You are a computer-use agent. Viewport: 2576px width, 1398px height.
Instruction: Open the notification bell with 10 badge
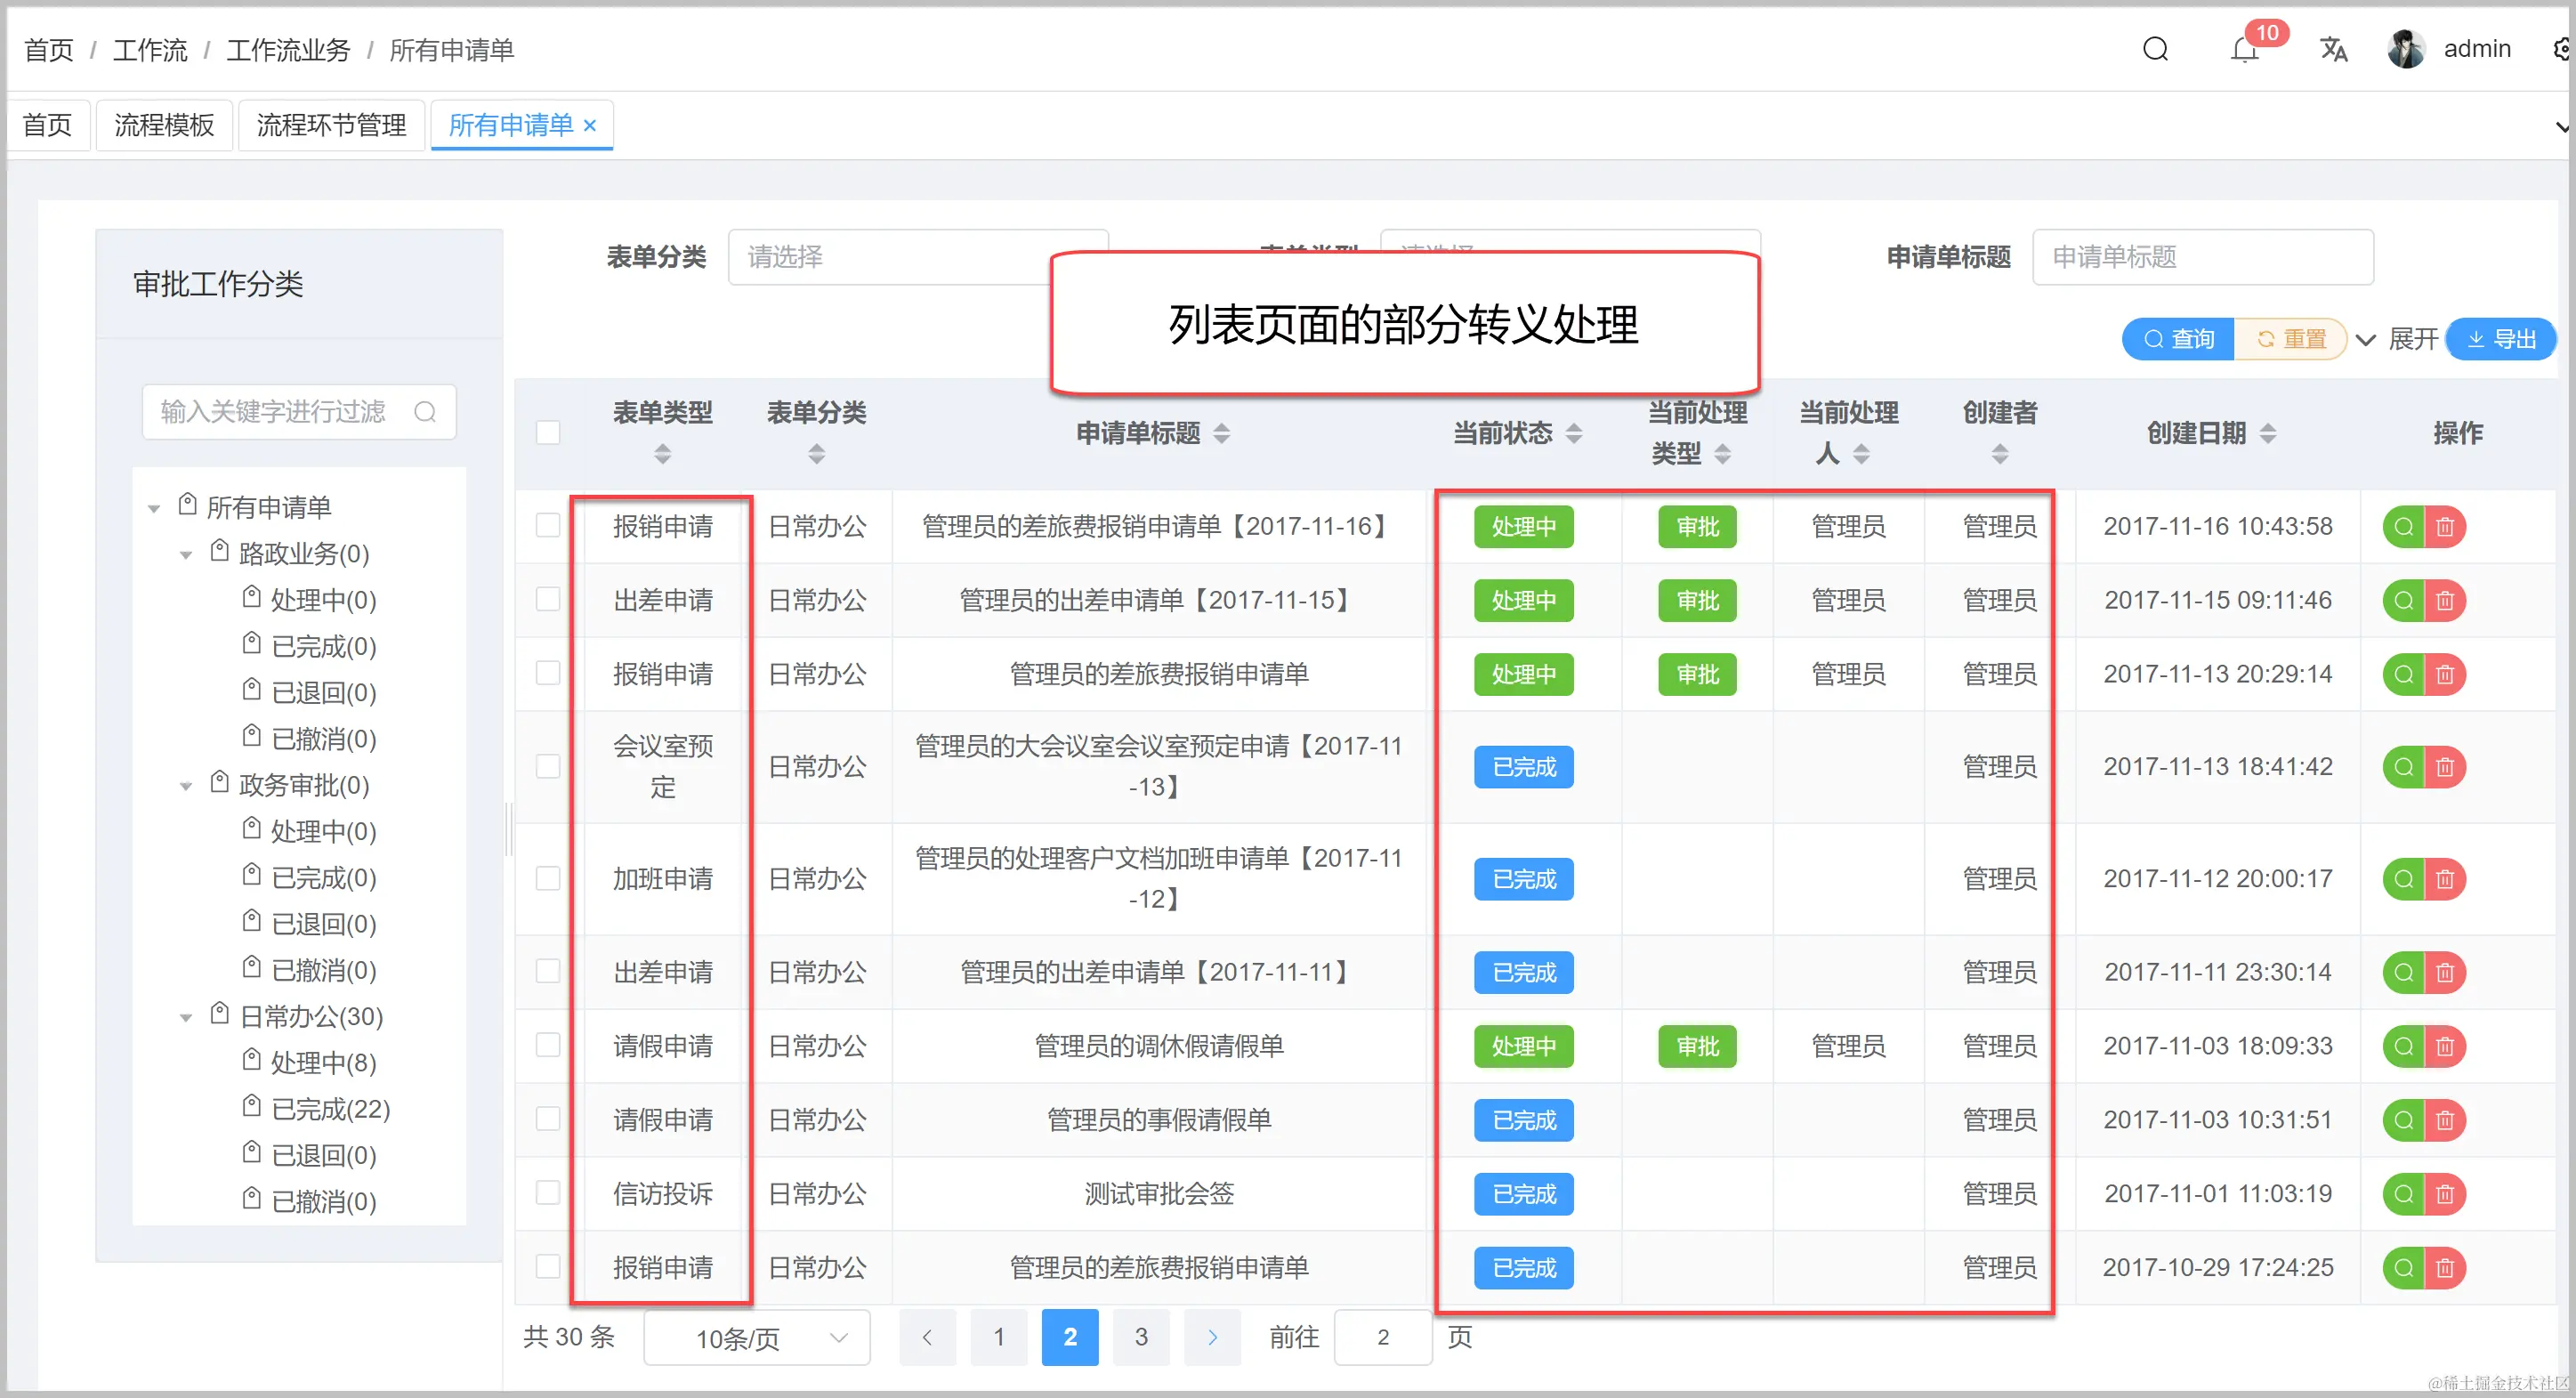pos(2244,49)
